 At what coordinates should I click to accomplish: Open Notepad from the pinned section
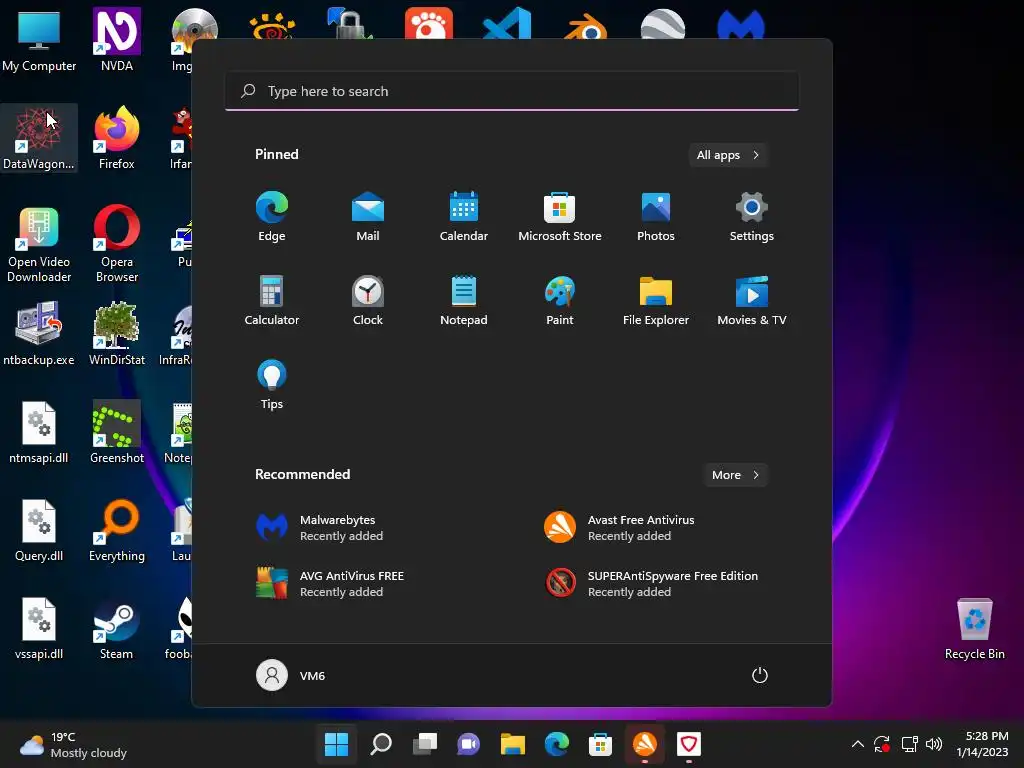[464, 301]
